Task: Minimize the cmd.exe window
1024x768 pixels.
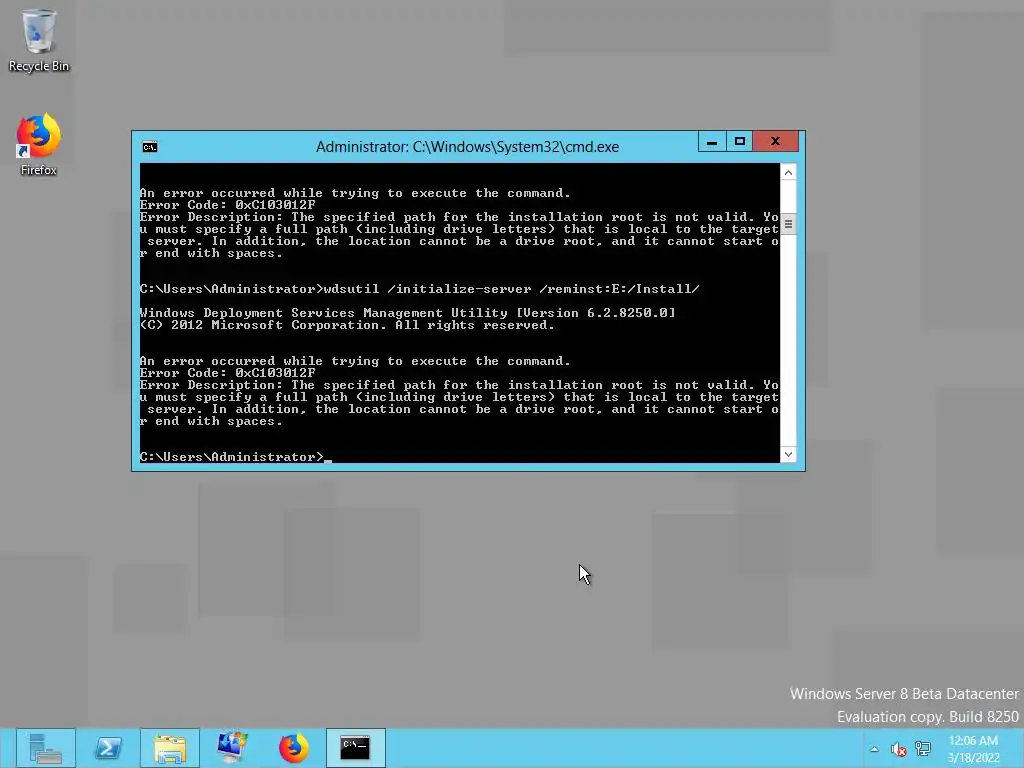Action: pos(712,142)
